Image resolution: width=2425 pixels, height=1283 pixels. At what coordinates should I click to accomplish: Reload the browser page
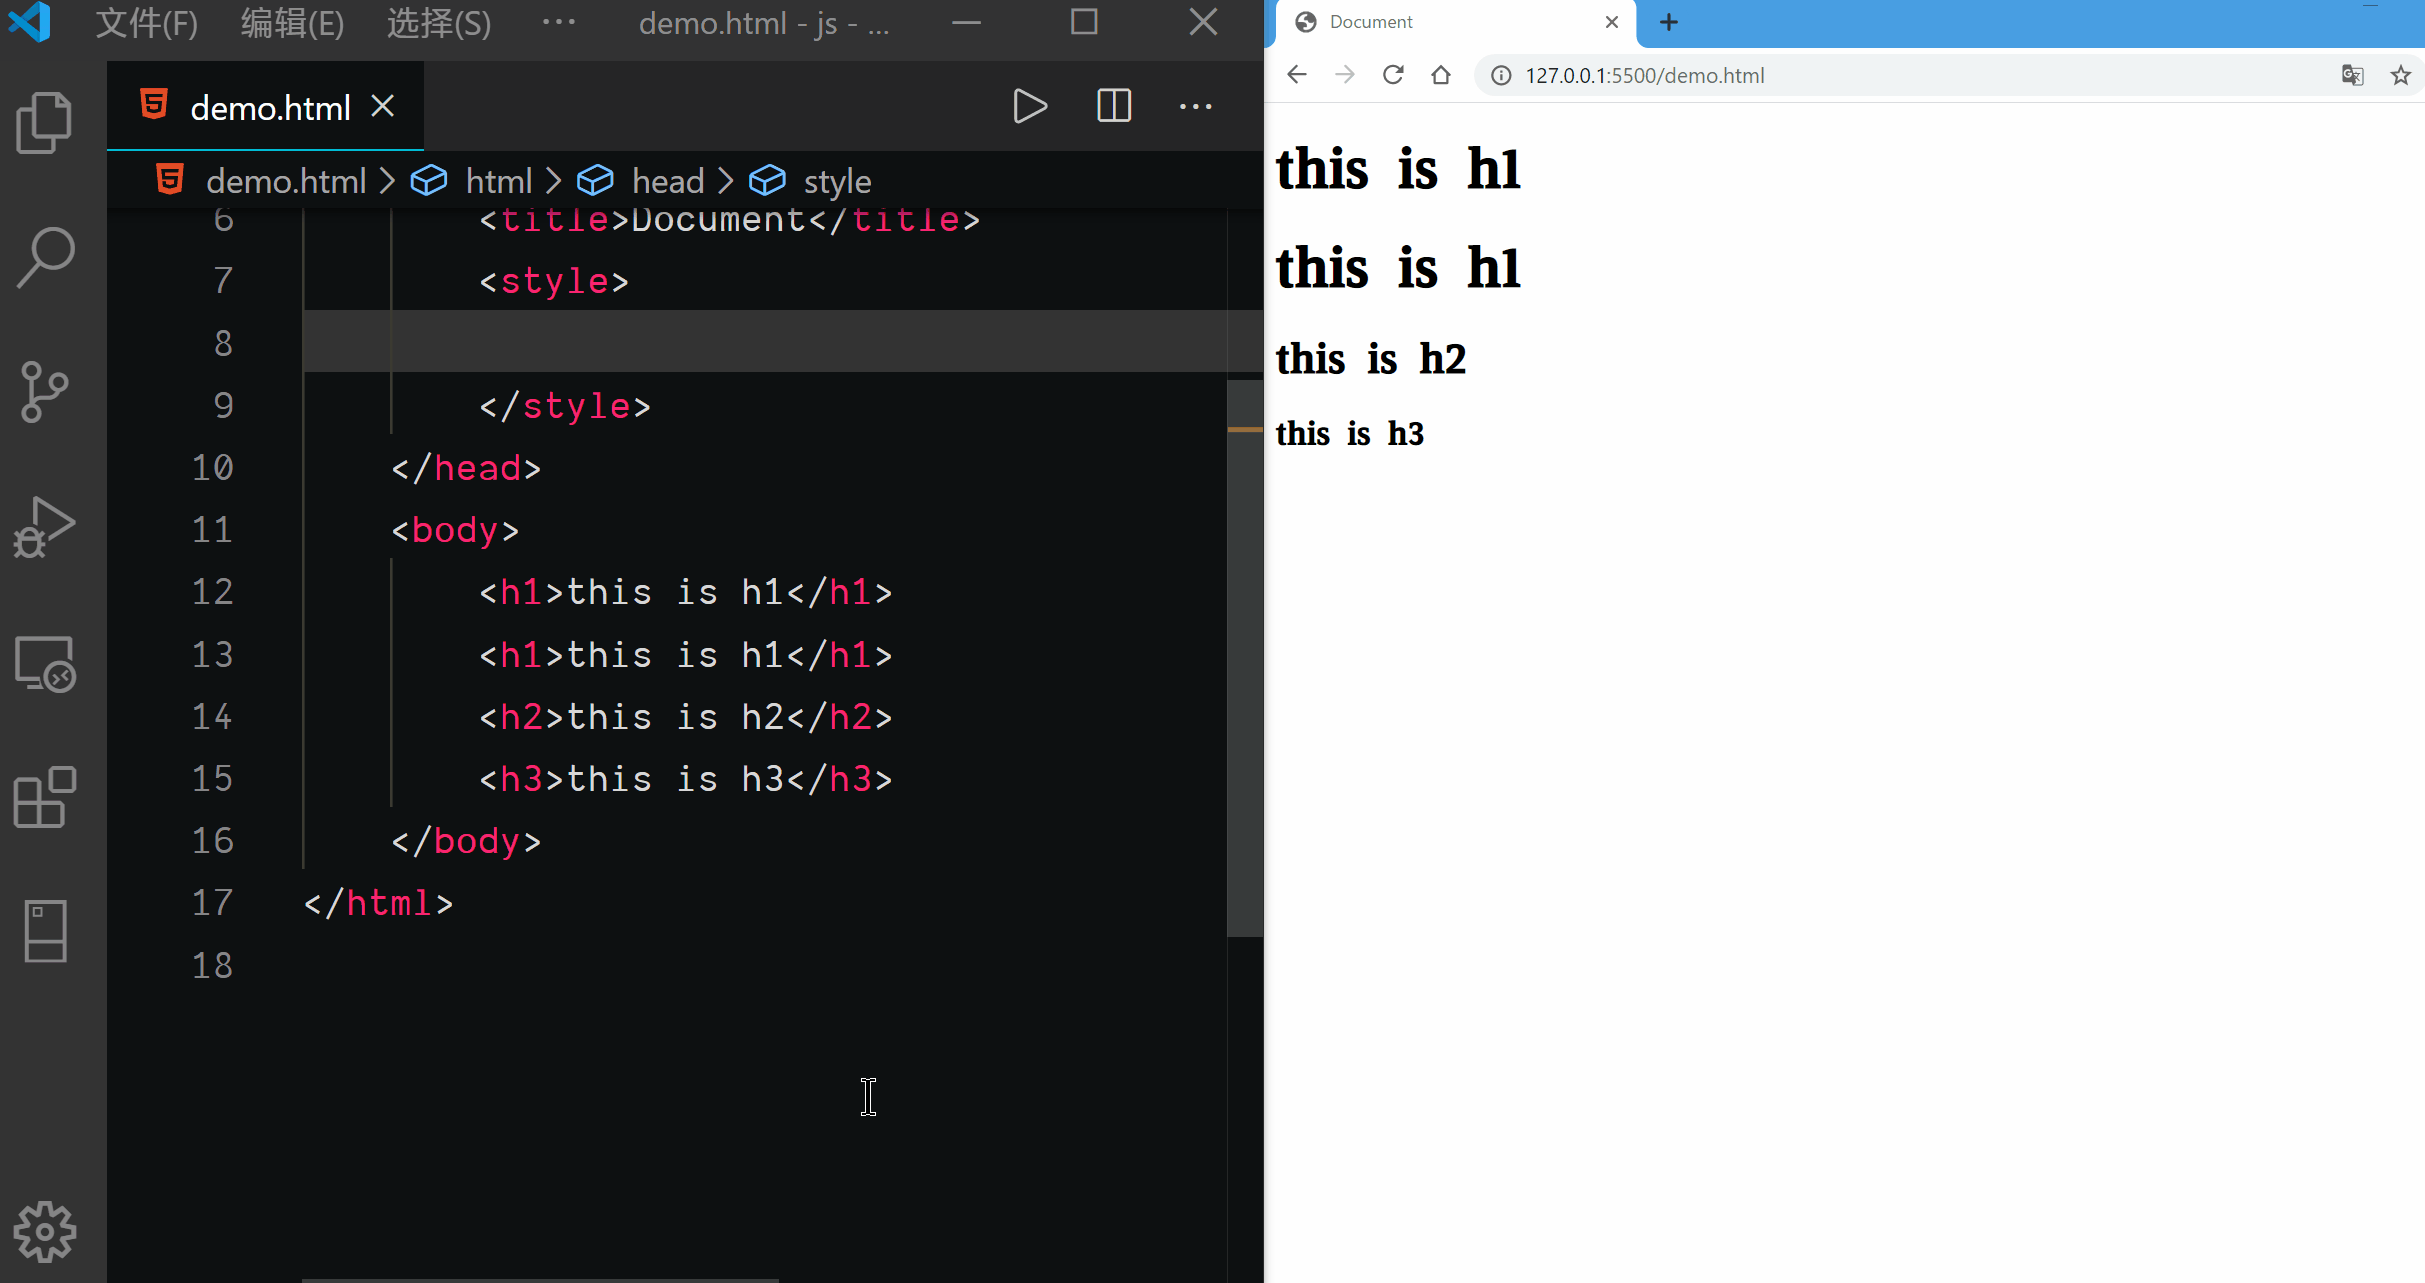[x=1392, y=75]
